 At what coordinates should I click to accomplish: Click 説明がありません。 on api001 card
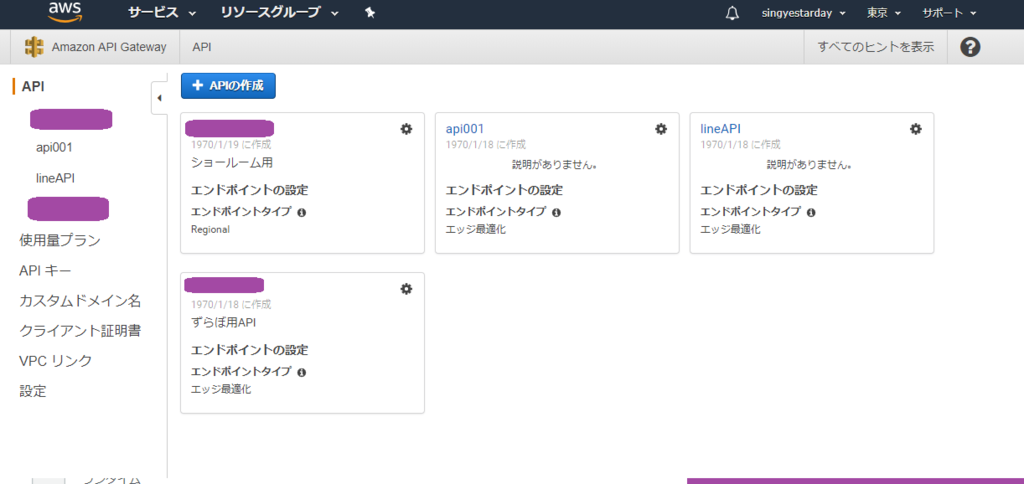point(557,165)
